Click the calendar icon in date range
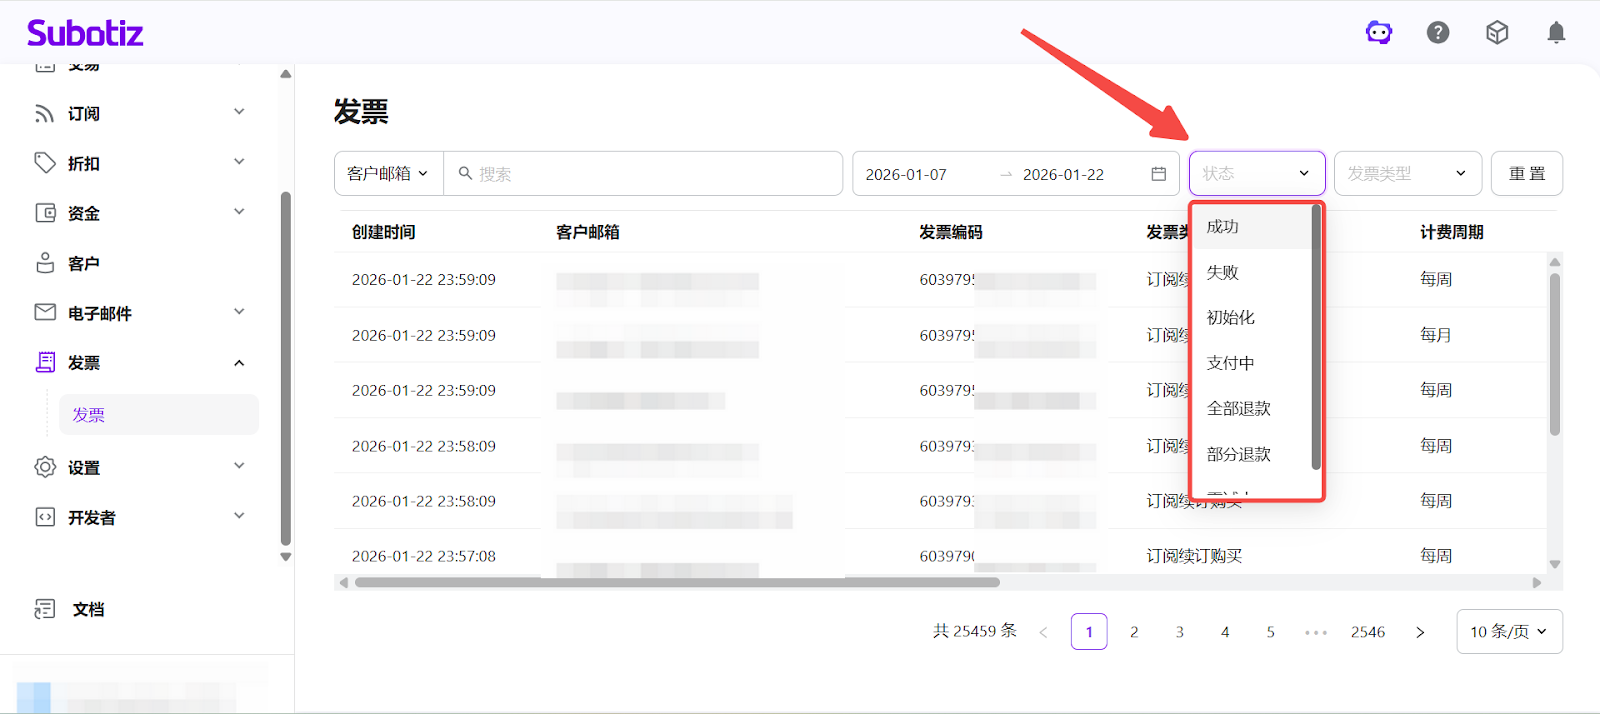The width and height of the screenshot is (1600, 714). pyautogui.click(x=1158, y=174)
